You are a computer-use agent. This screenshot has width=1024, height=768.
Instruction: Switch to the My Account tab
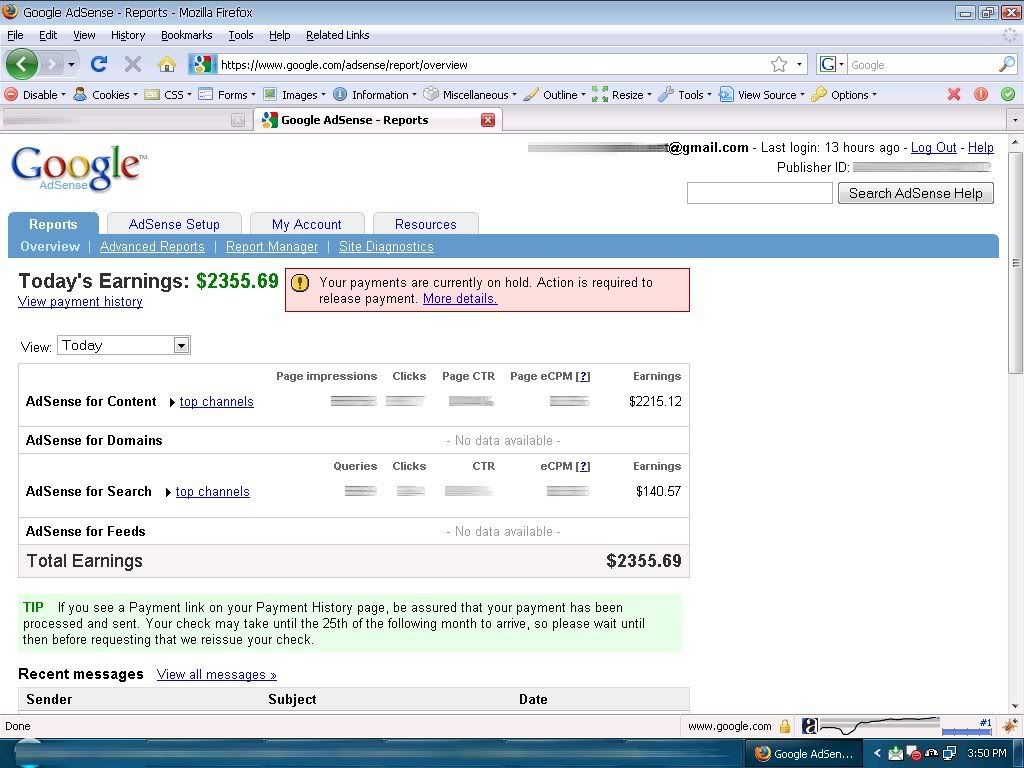(307, 224)
